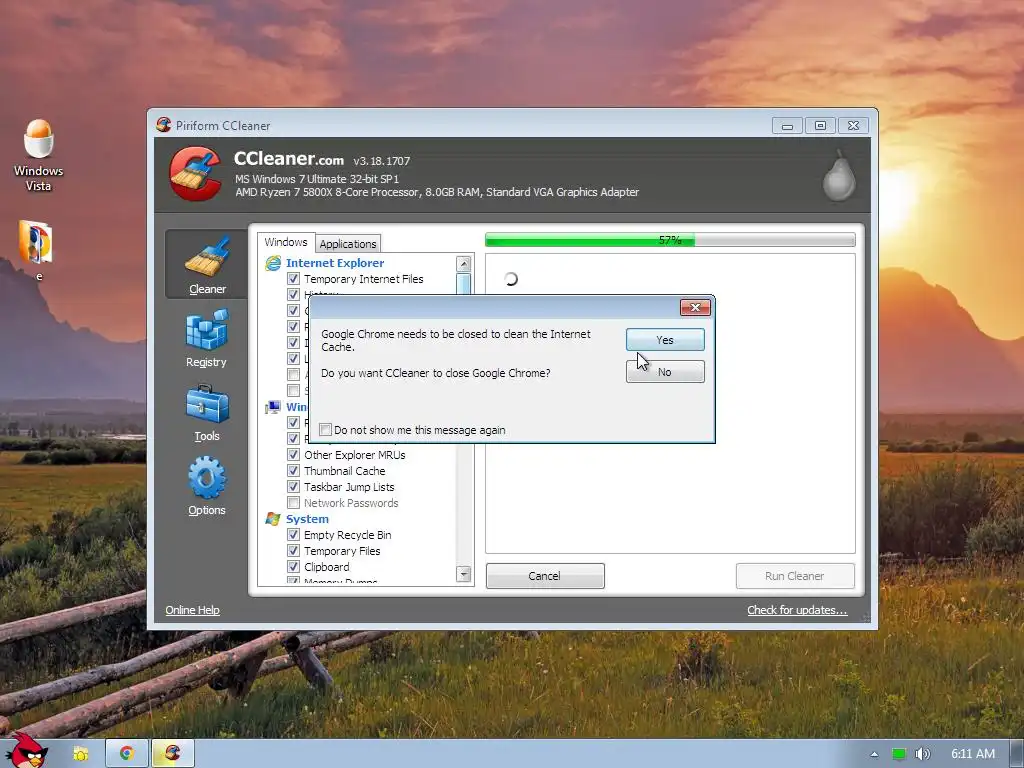The height and width of the screenshot is (768, 1024).
Task: Click 'MS Windows 7 Ultimate 32-bit SP1' text
Action: click(x=317, y=179)
